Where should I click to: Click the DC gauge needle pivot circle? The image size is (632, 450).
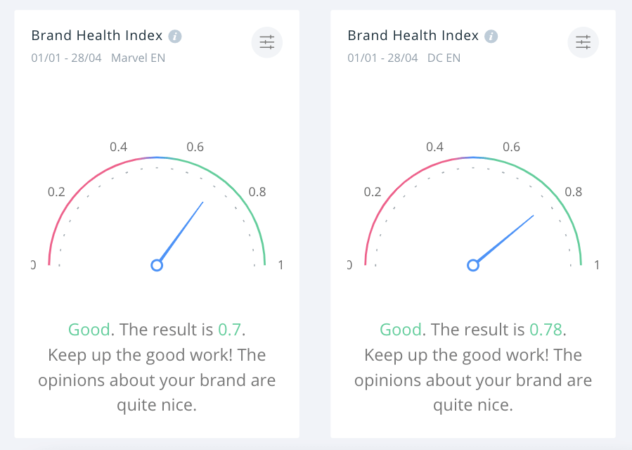click(473, 265)
